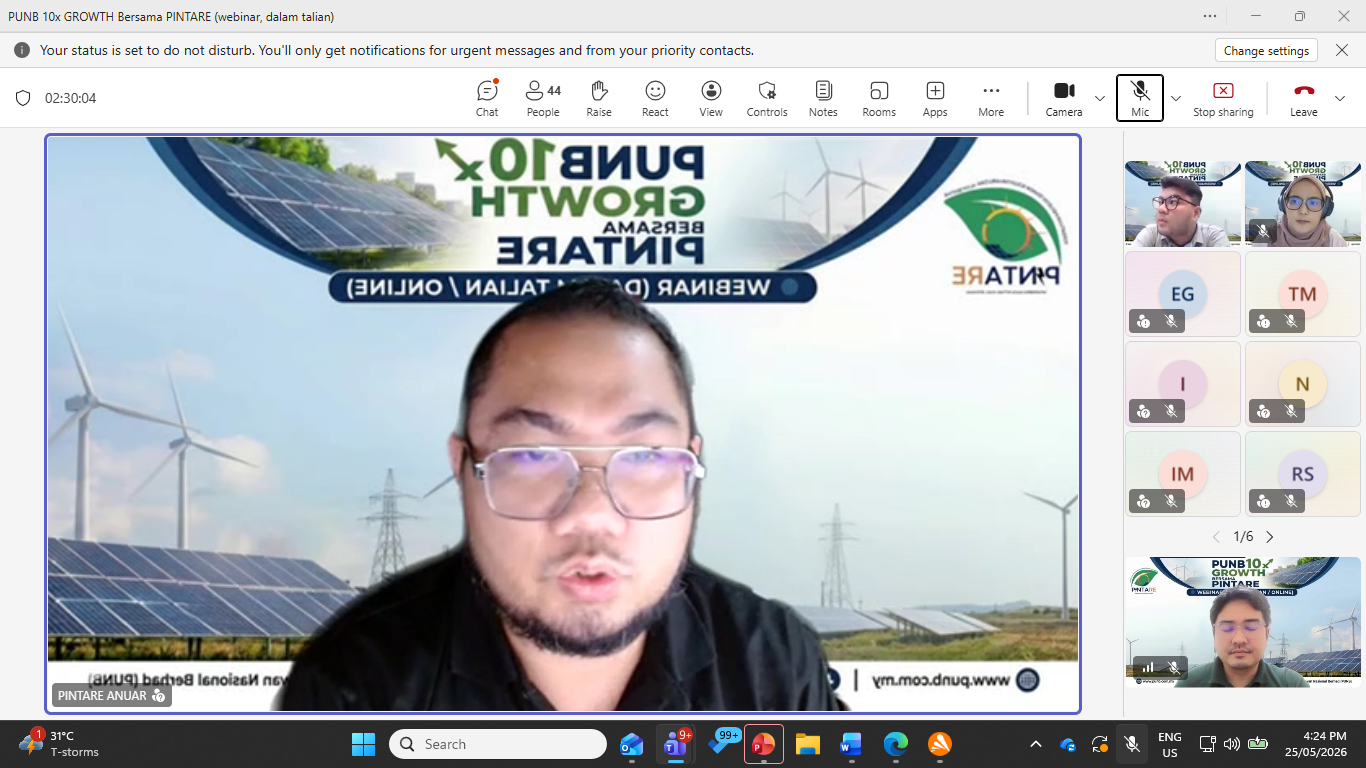1366x768 pixels.
Task: Go to next participant page
Action: coord(1270,537)
